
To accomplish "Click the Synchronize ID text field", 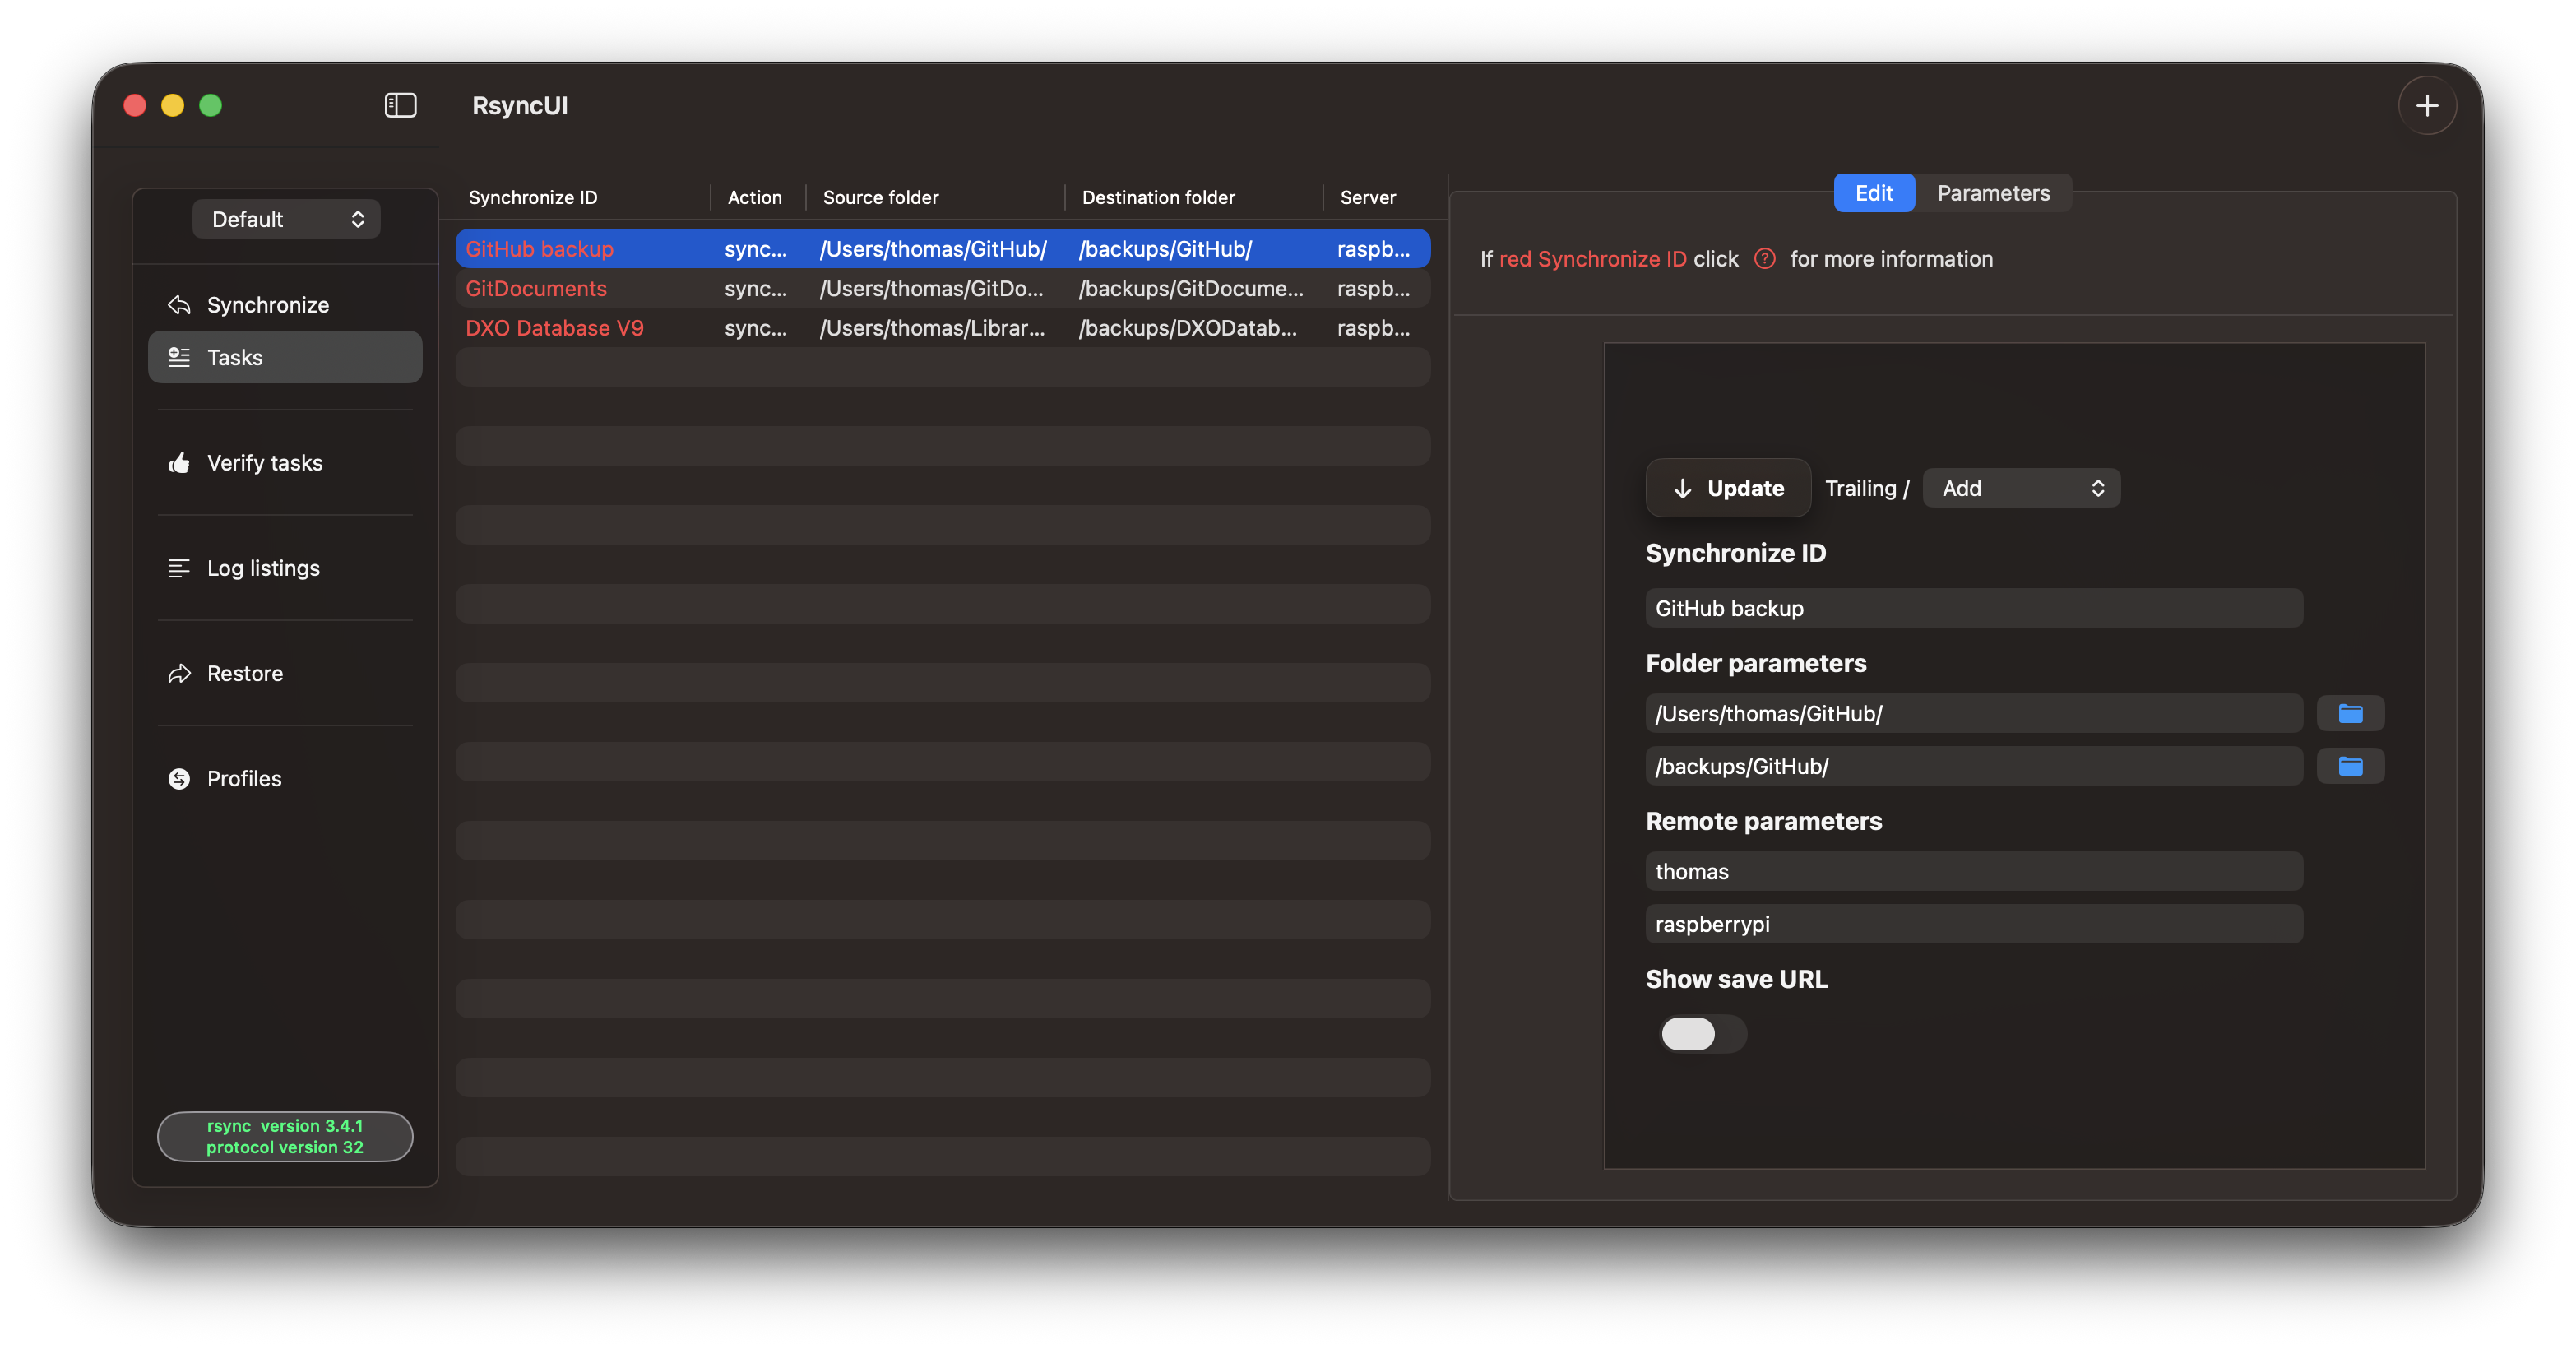I will [x=1973, y=608].
